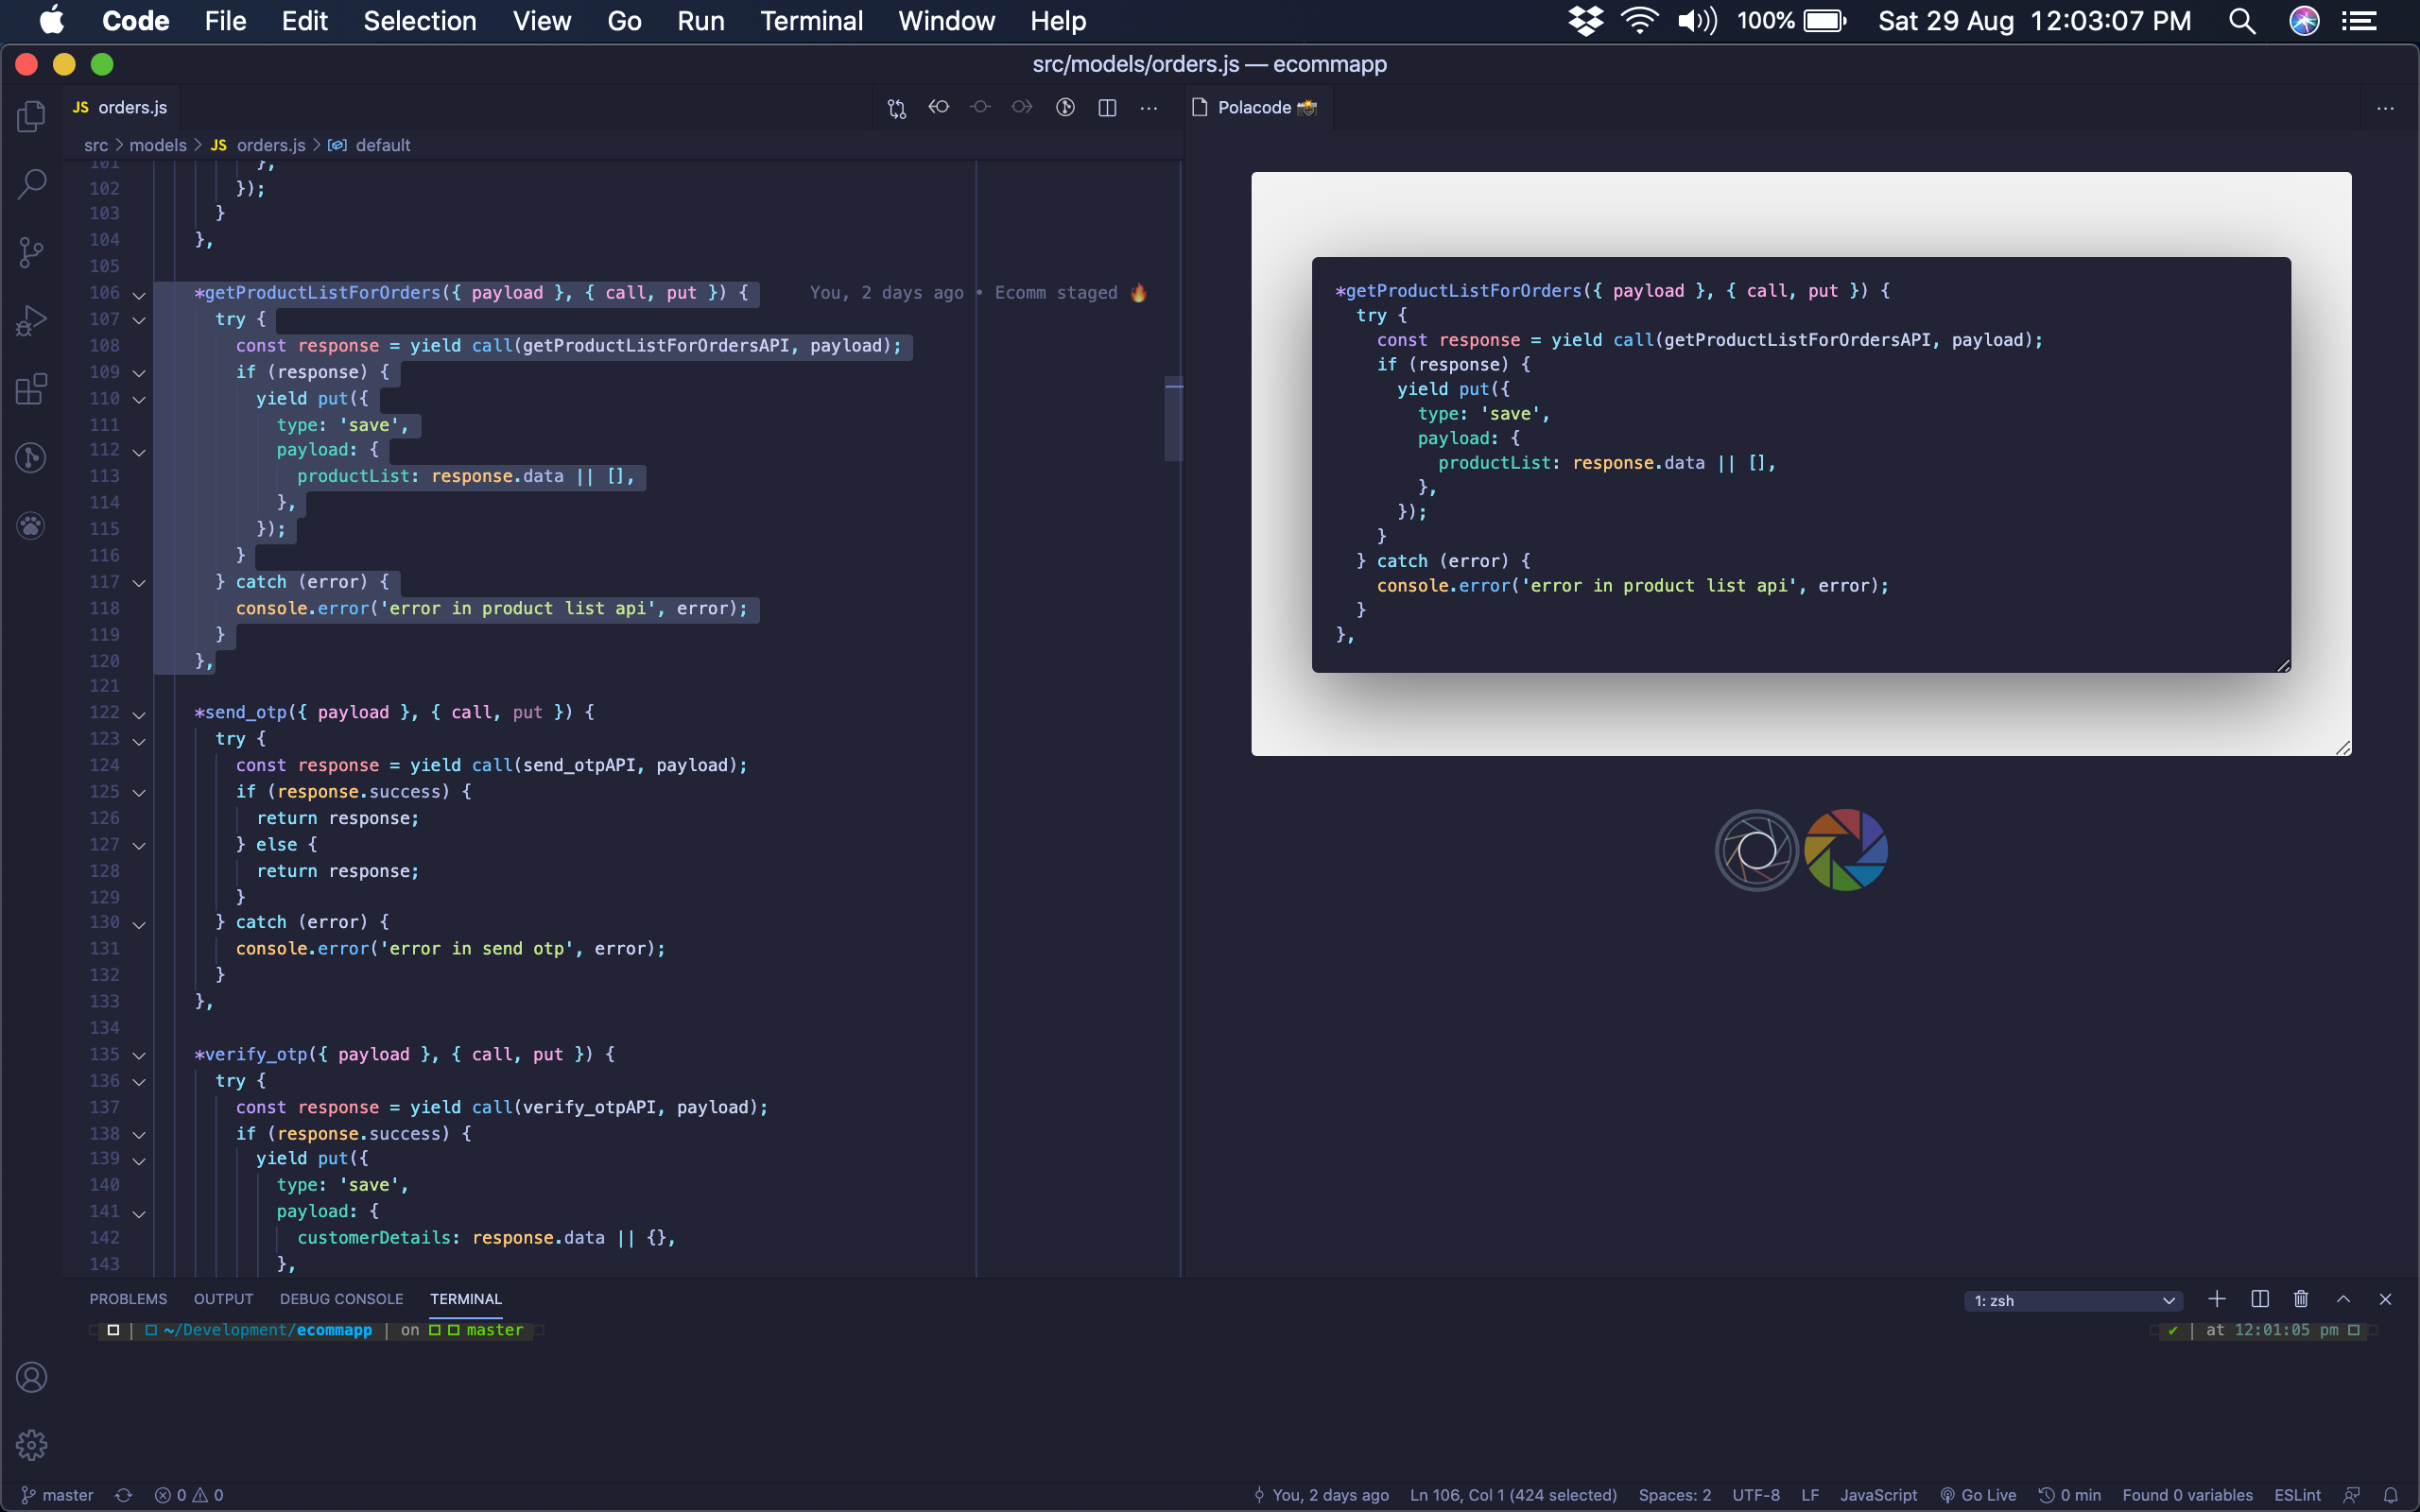This screenshot has width=2420, height=1512.
Task: Close the terminal panel
Action: (x=2386, y=1299)
